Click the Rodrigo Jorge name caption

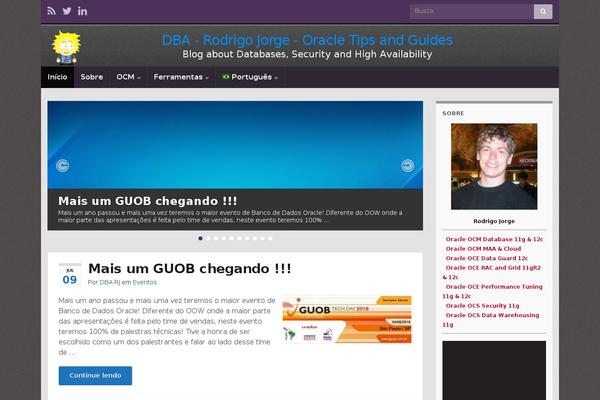(494, 221)
